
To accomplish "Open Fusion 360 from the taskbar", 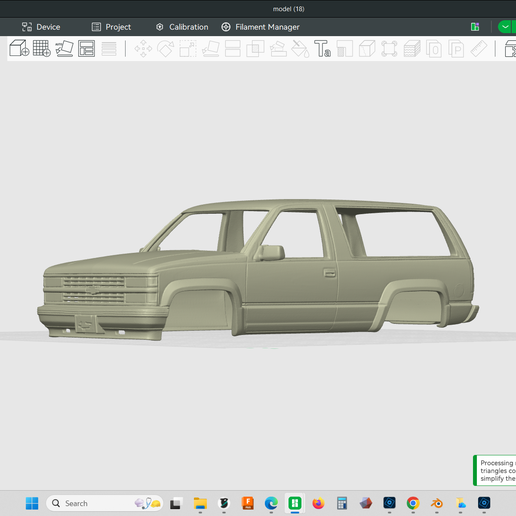I will [x=248, y=503].
